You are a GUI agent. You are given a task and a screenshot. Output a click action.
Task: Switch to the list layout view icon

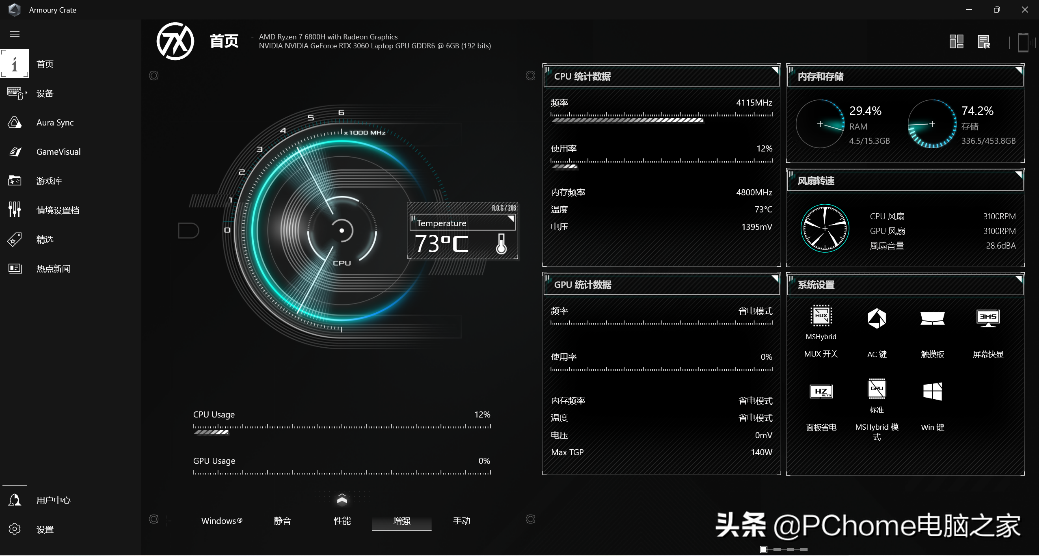pos(984,42)
